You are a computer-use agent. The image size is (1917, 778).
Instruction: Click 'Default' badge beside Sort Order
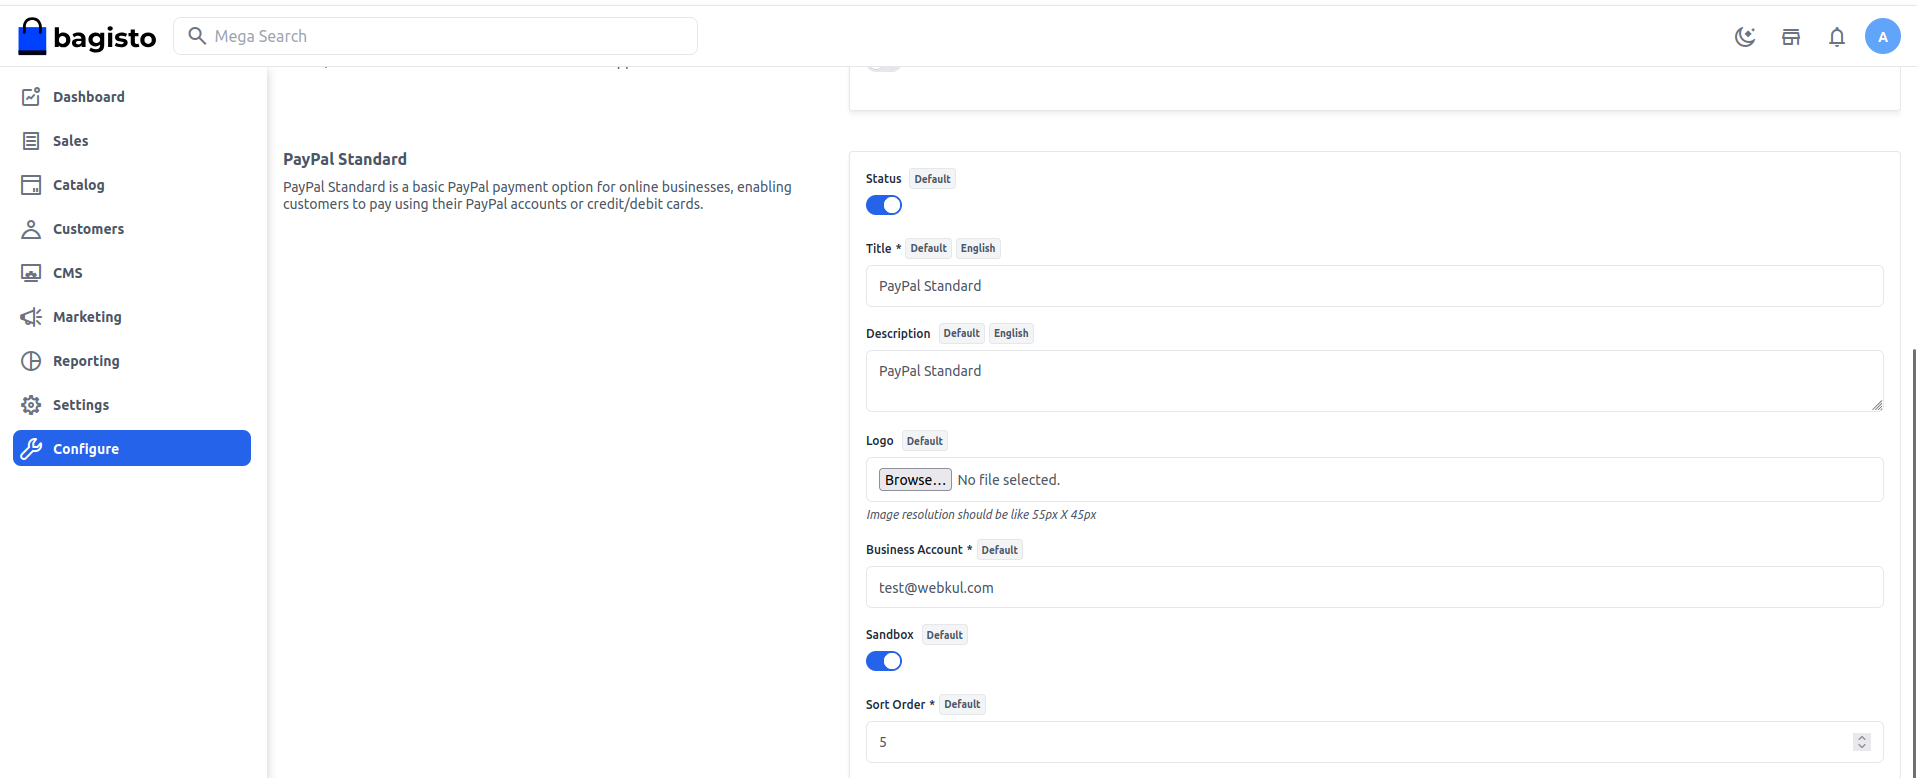[x=962, y=704]
